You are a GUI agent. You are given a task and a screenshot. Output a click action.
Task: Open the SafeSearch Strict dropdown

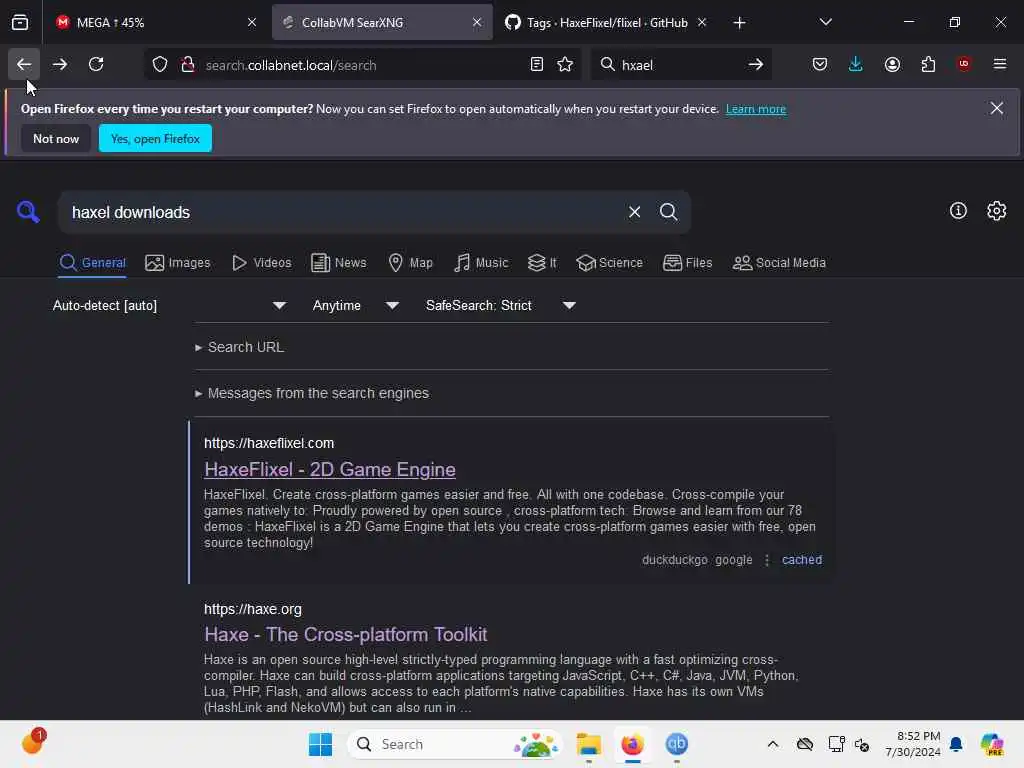(x=500, y=305)
